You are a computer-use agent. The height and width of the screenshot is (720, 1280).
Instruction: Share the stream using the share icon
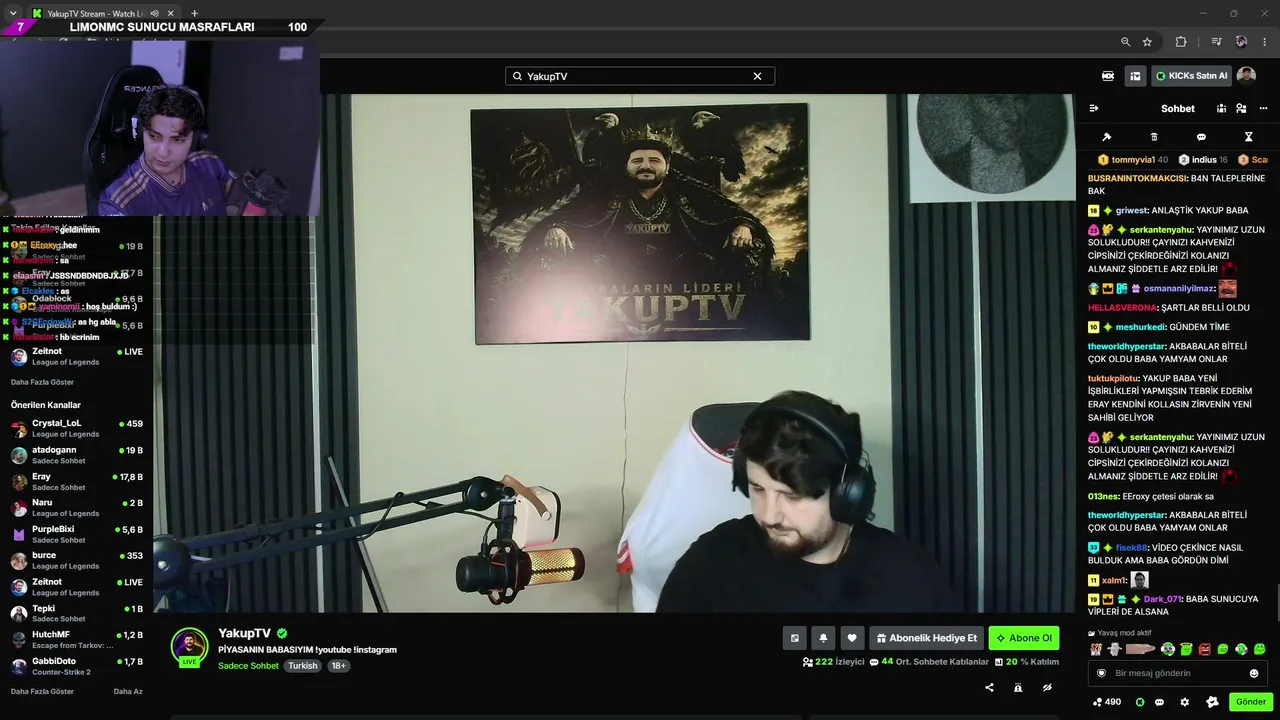(989, 688)
